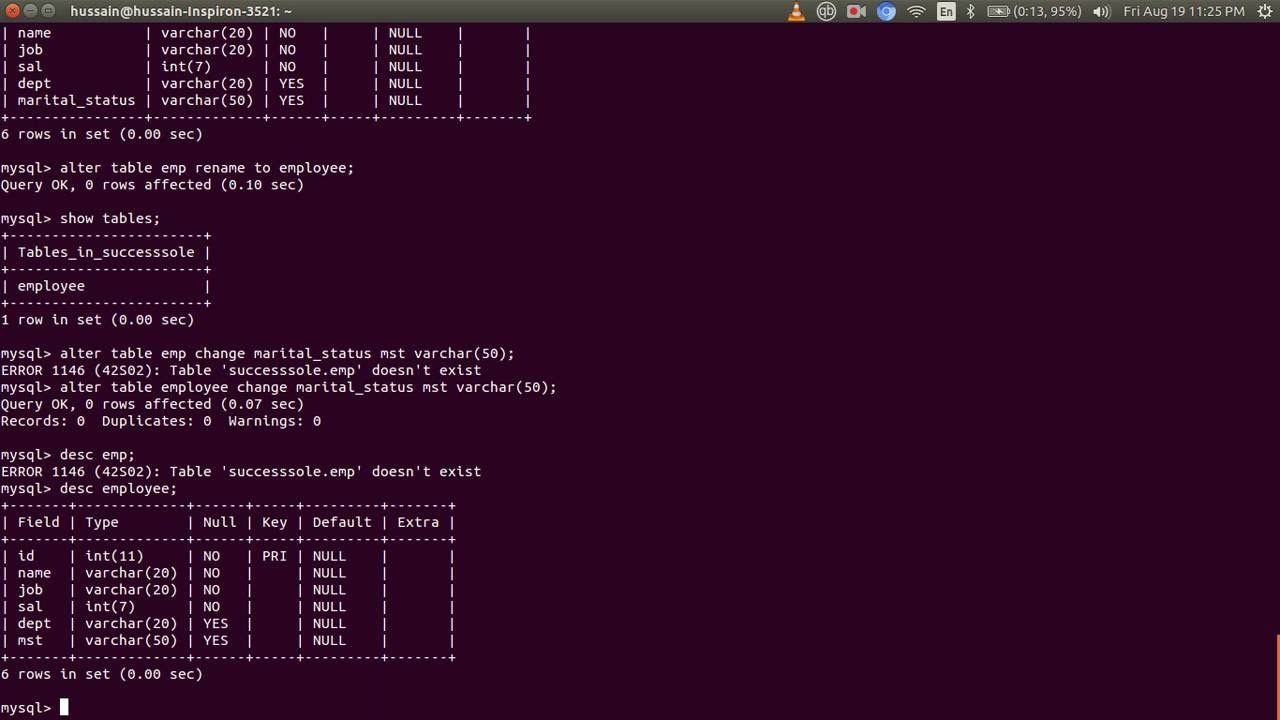This screenshot has height=720, width=1280.
Task: Click the 'alter table emp rename to employee;' command
Action: coord(207,168)
